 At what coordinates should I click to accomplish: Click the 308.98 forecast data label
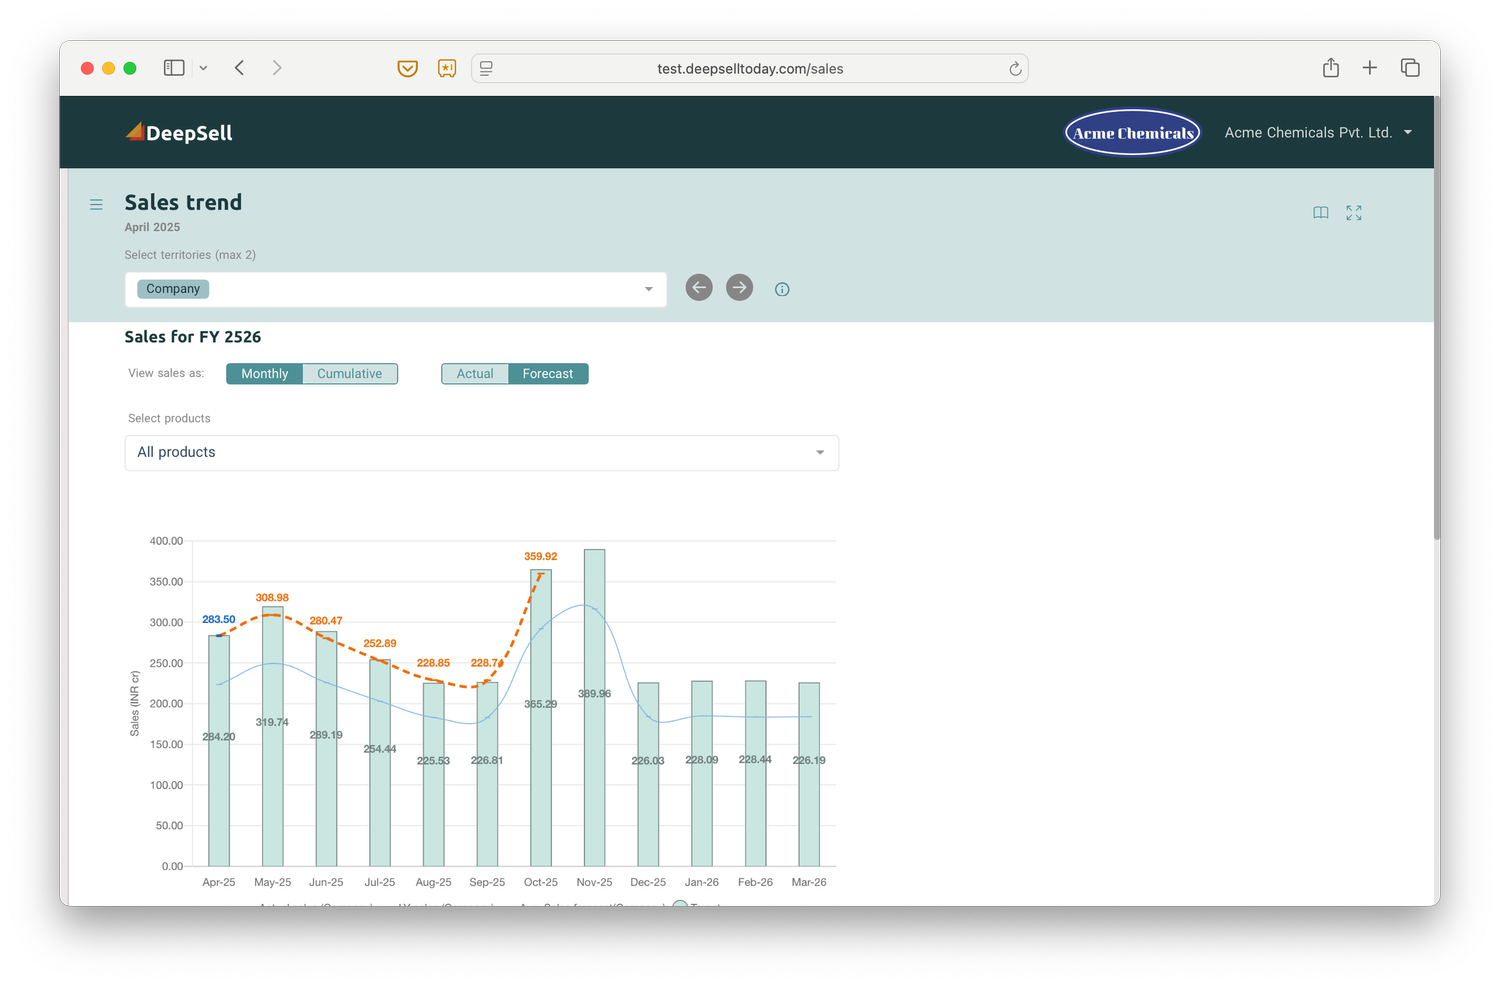coord(272,597)
